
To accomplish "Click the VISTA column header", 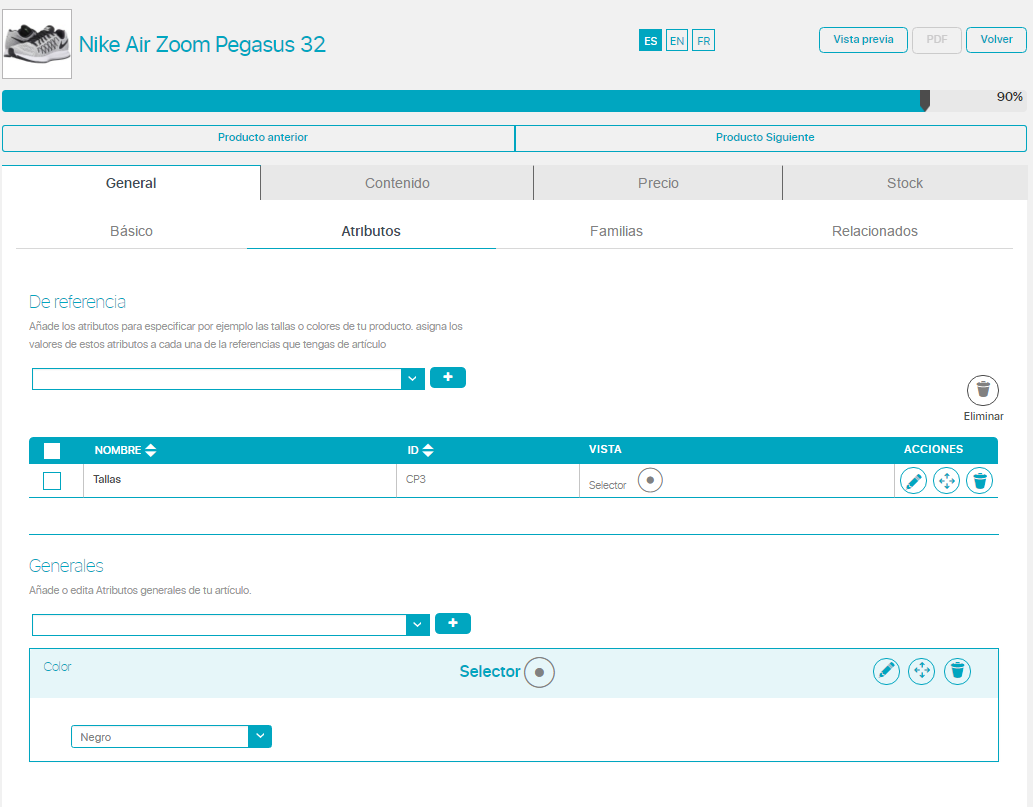I will pyautogui.click(x=605, y=449).
